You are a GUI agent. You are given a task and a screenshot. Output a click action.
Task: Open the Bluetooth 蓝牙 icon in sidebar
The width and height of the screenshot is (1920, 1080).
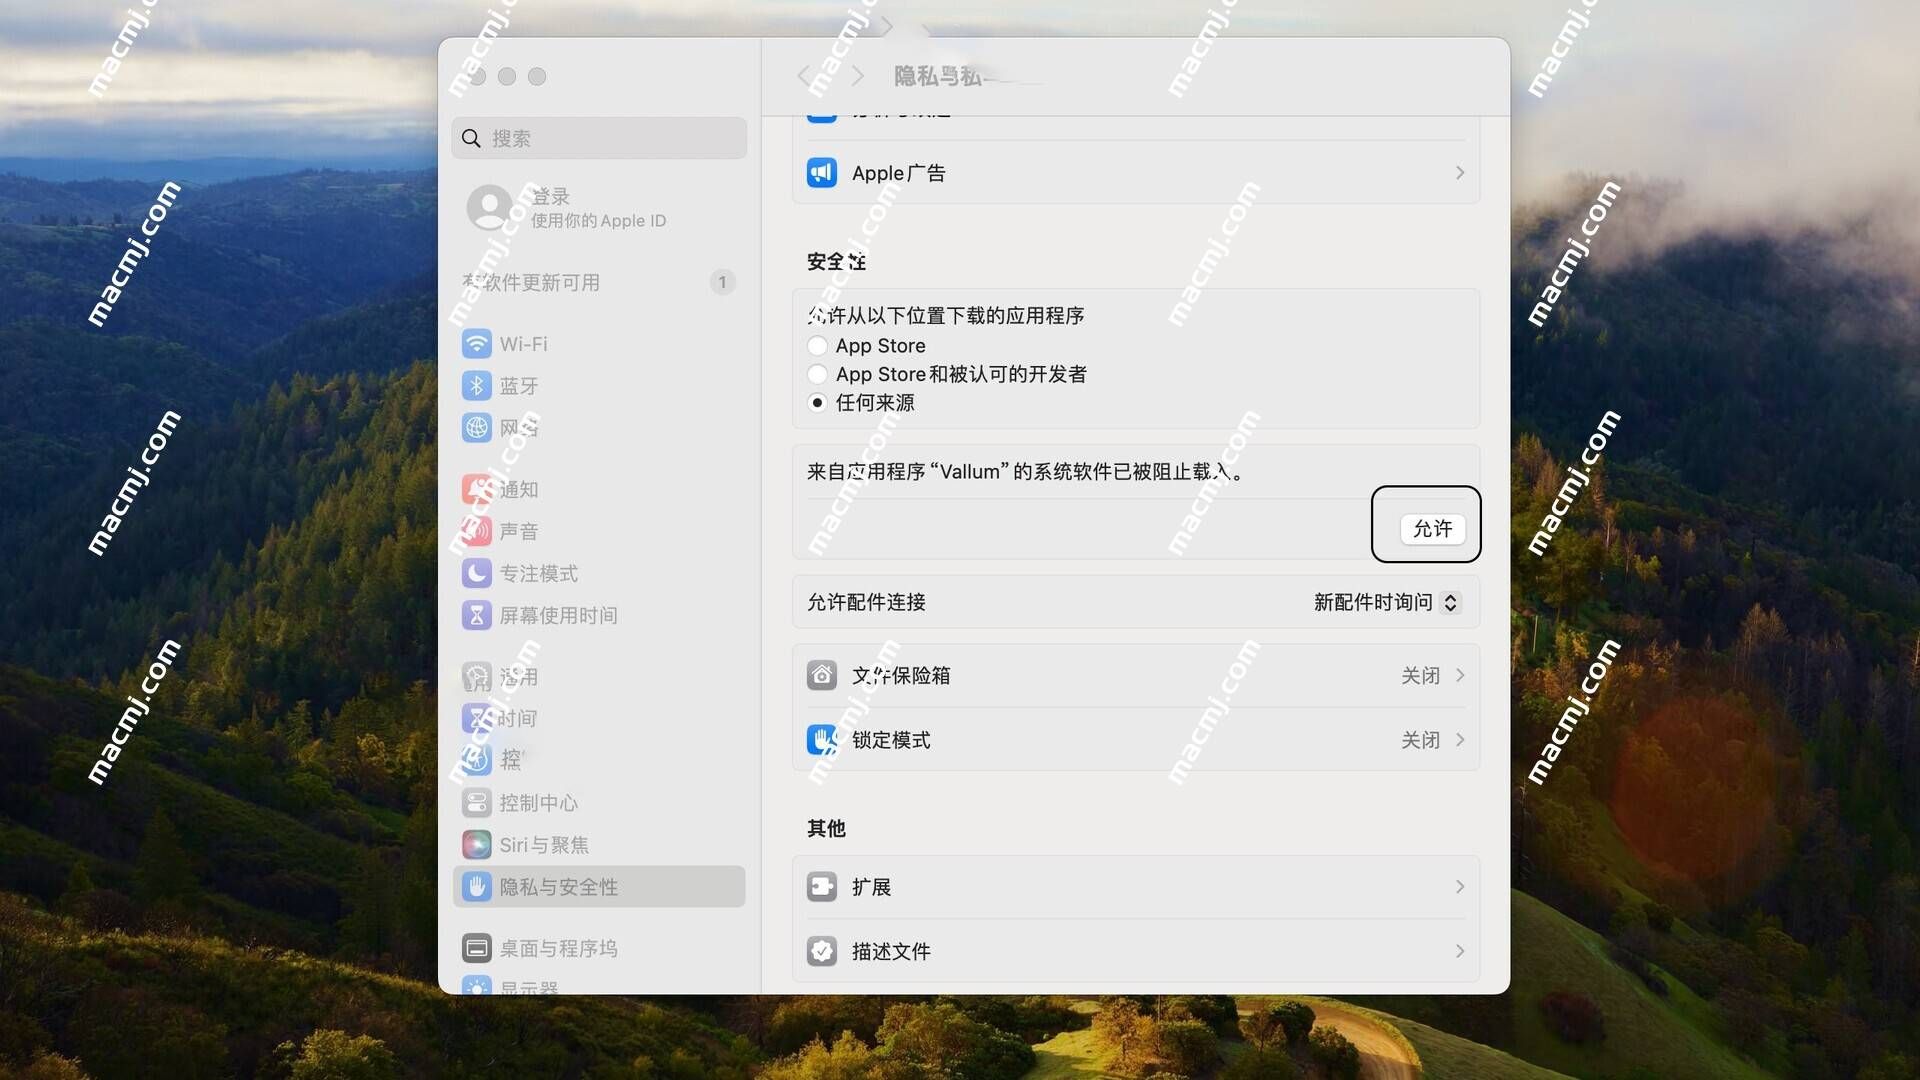tap(477, 386)
